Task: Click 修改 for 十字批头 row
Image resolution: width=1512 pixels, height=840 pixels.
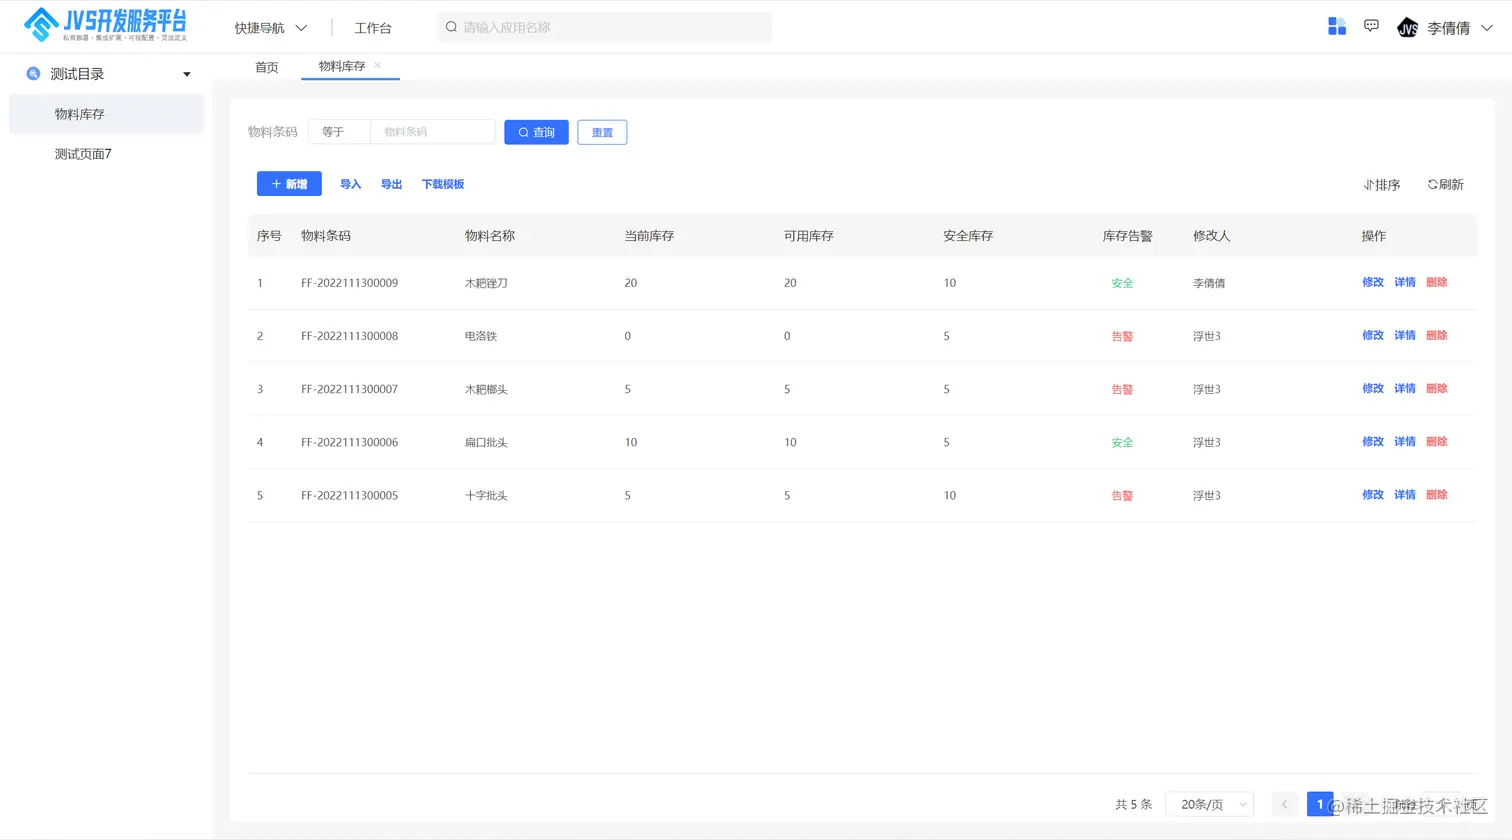Action: [1373, 494]
